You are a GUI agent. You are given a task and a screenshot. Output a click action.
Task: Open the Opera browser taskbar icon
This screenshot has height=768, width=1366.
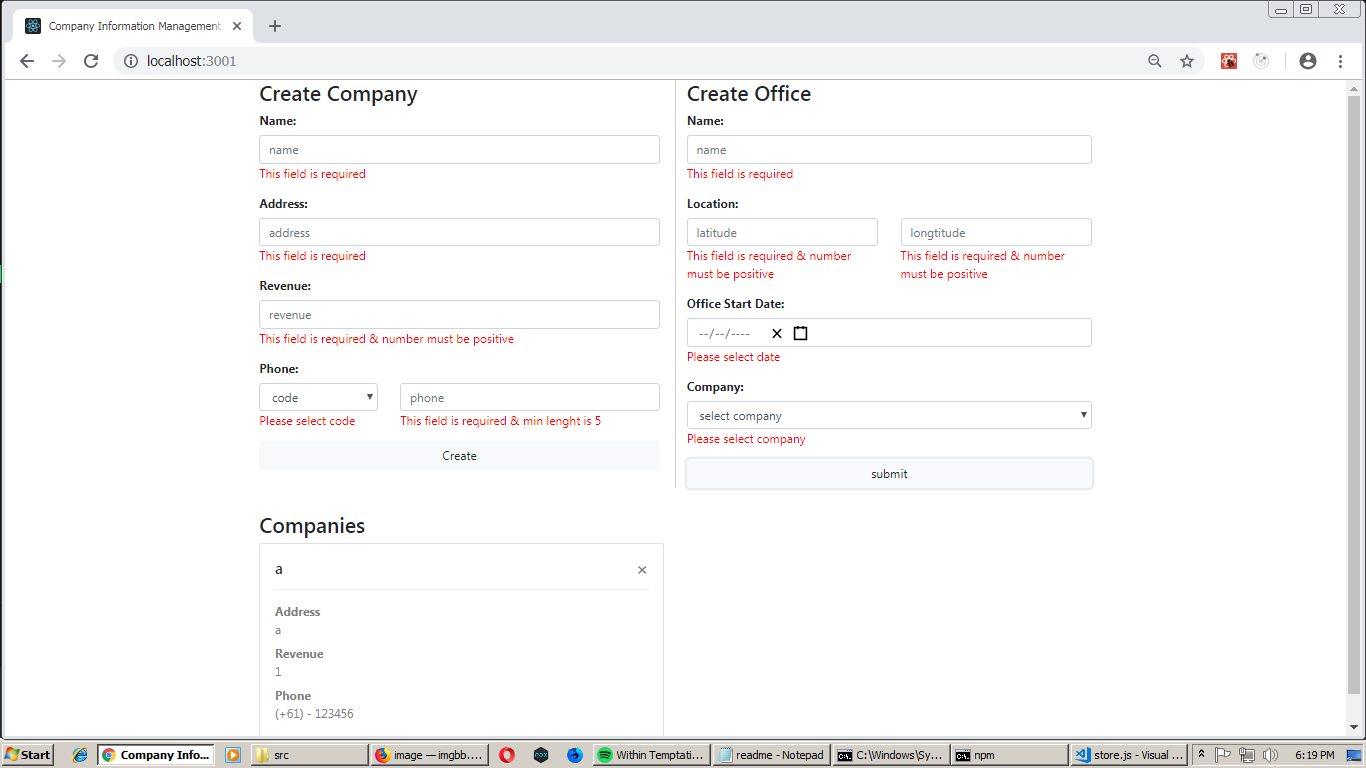coord(507,755)
